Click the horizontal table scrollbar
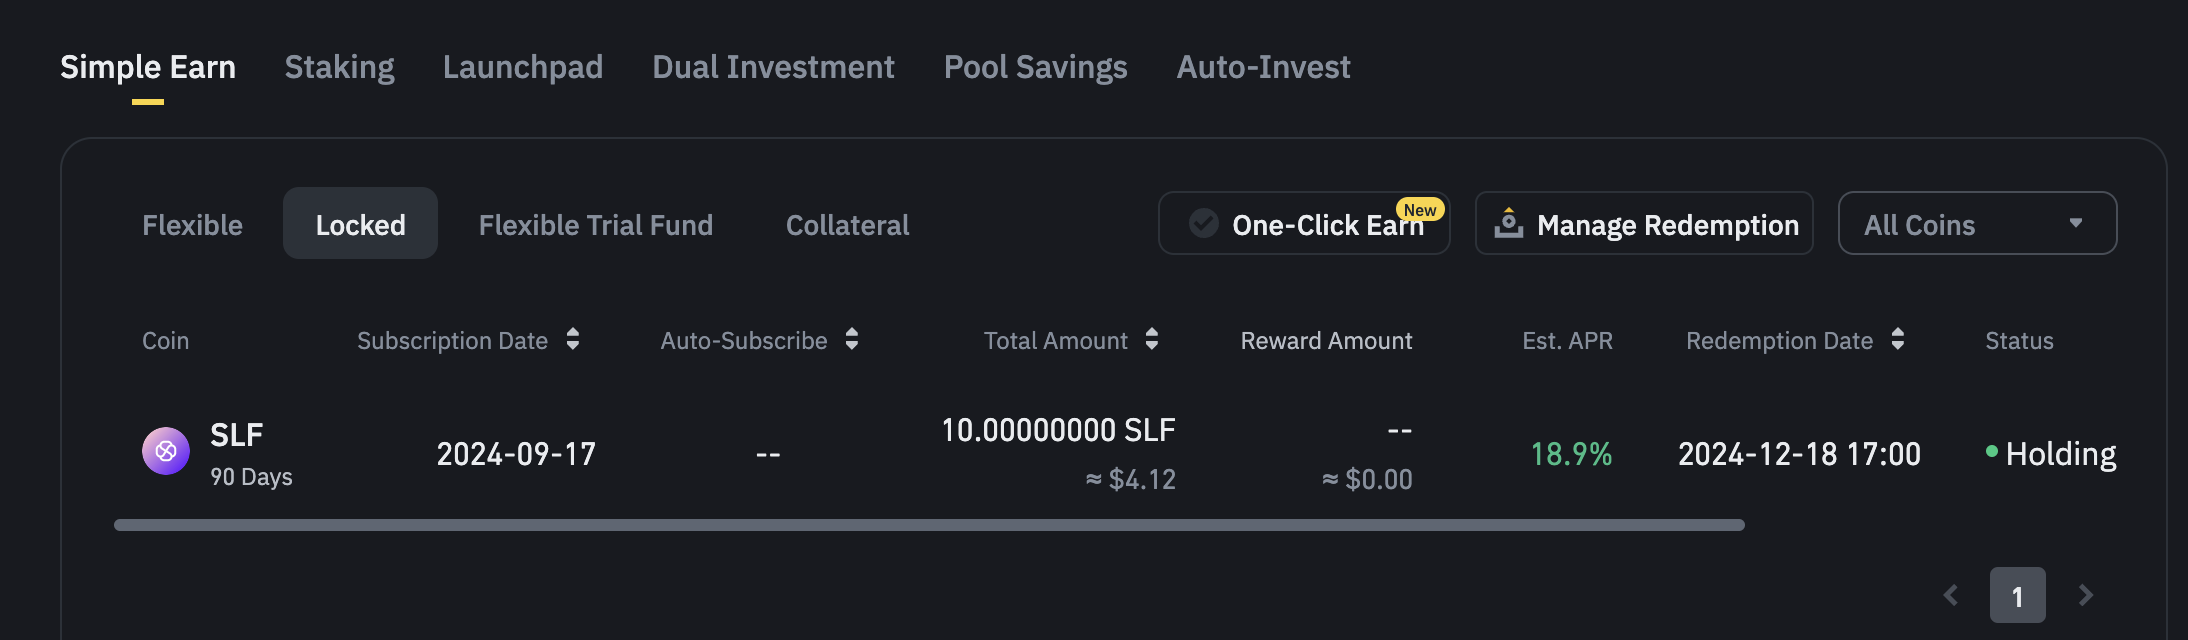2188x640 pixels. coord(929,525)
